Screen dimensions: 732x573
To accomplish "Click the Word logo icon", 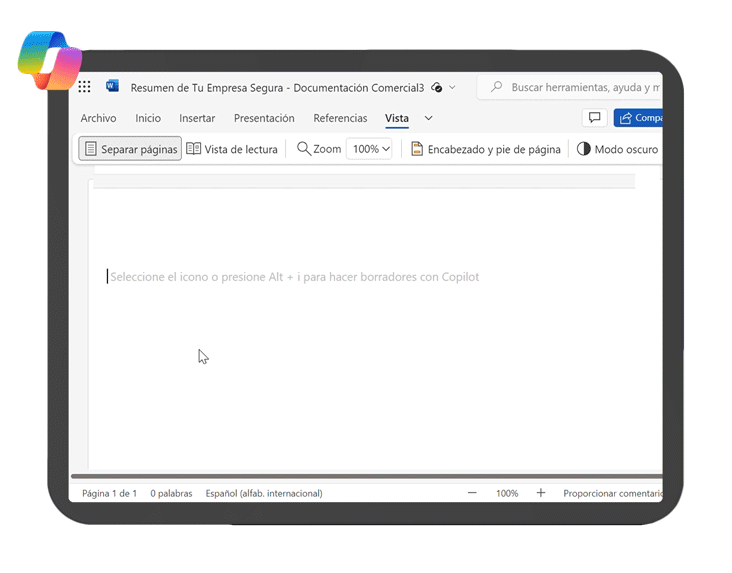I will point(112,87).
